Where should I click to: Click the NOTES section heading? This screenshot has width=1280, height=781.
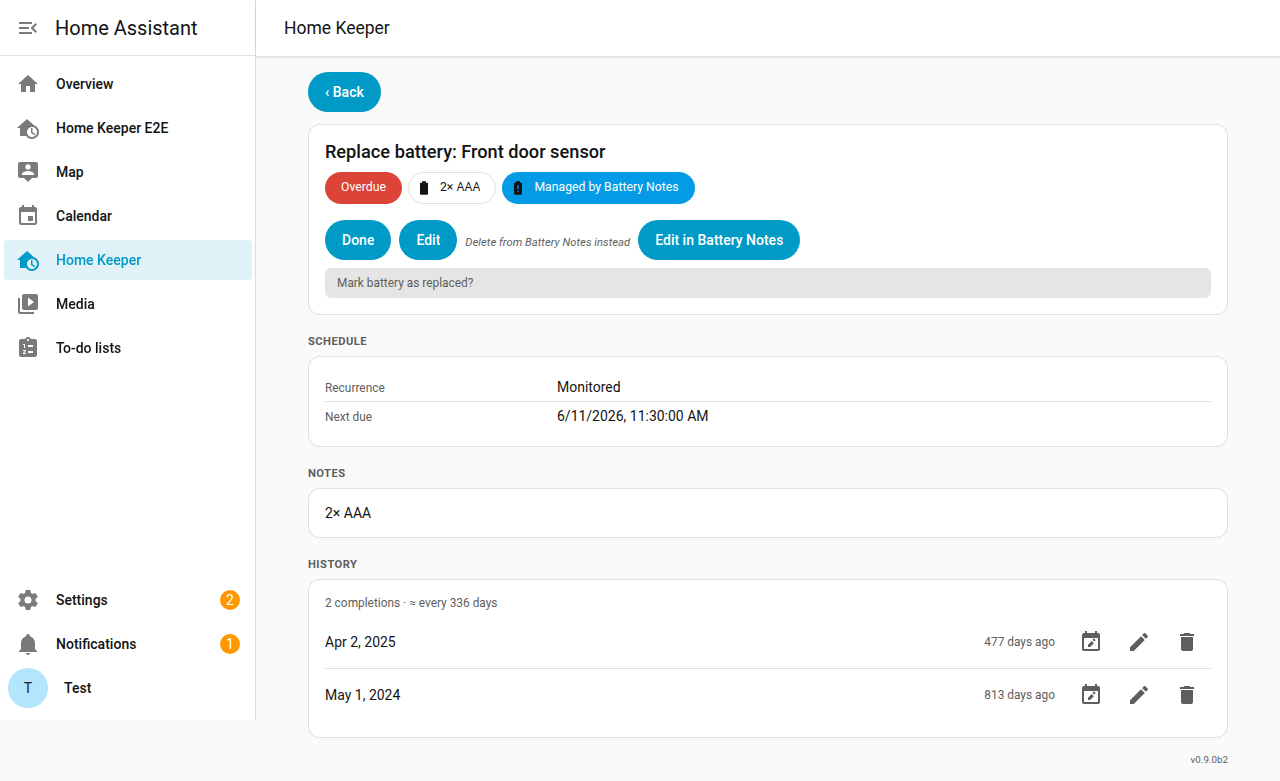click(326, 473)
